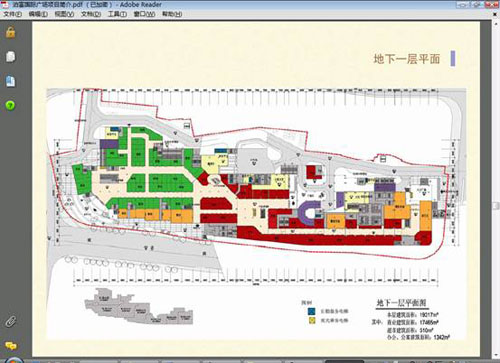Viewport: 500px width, 363px height.
Task: Click the vertical scrollbar on right edge
Action: (x=496, y=188)
